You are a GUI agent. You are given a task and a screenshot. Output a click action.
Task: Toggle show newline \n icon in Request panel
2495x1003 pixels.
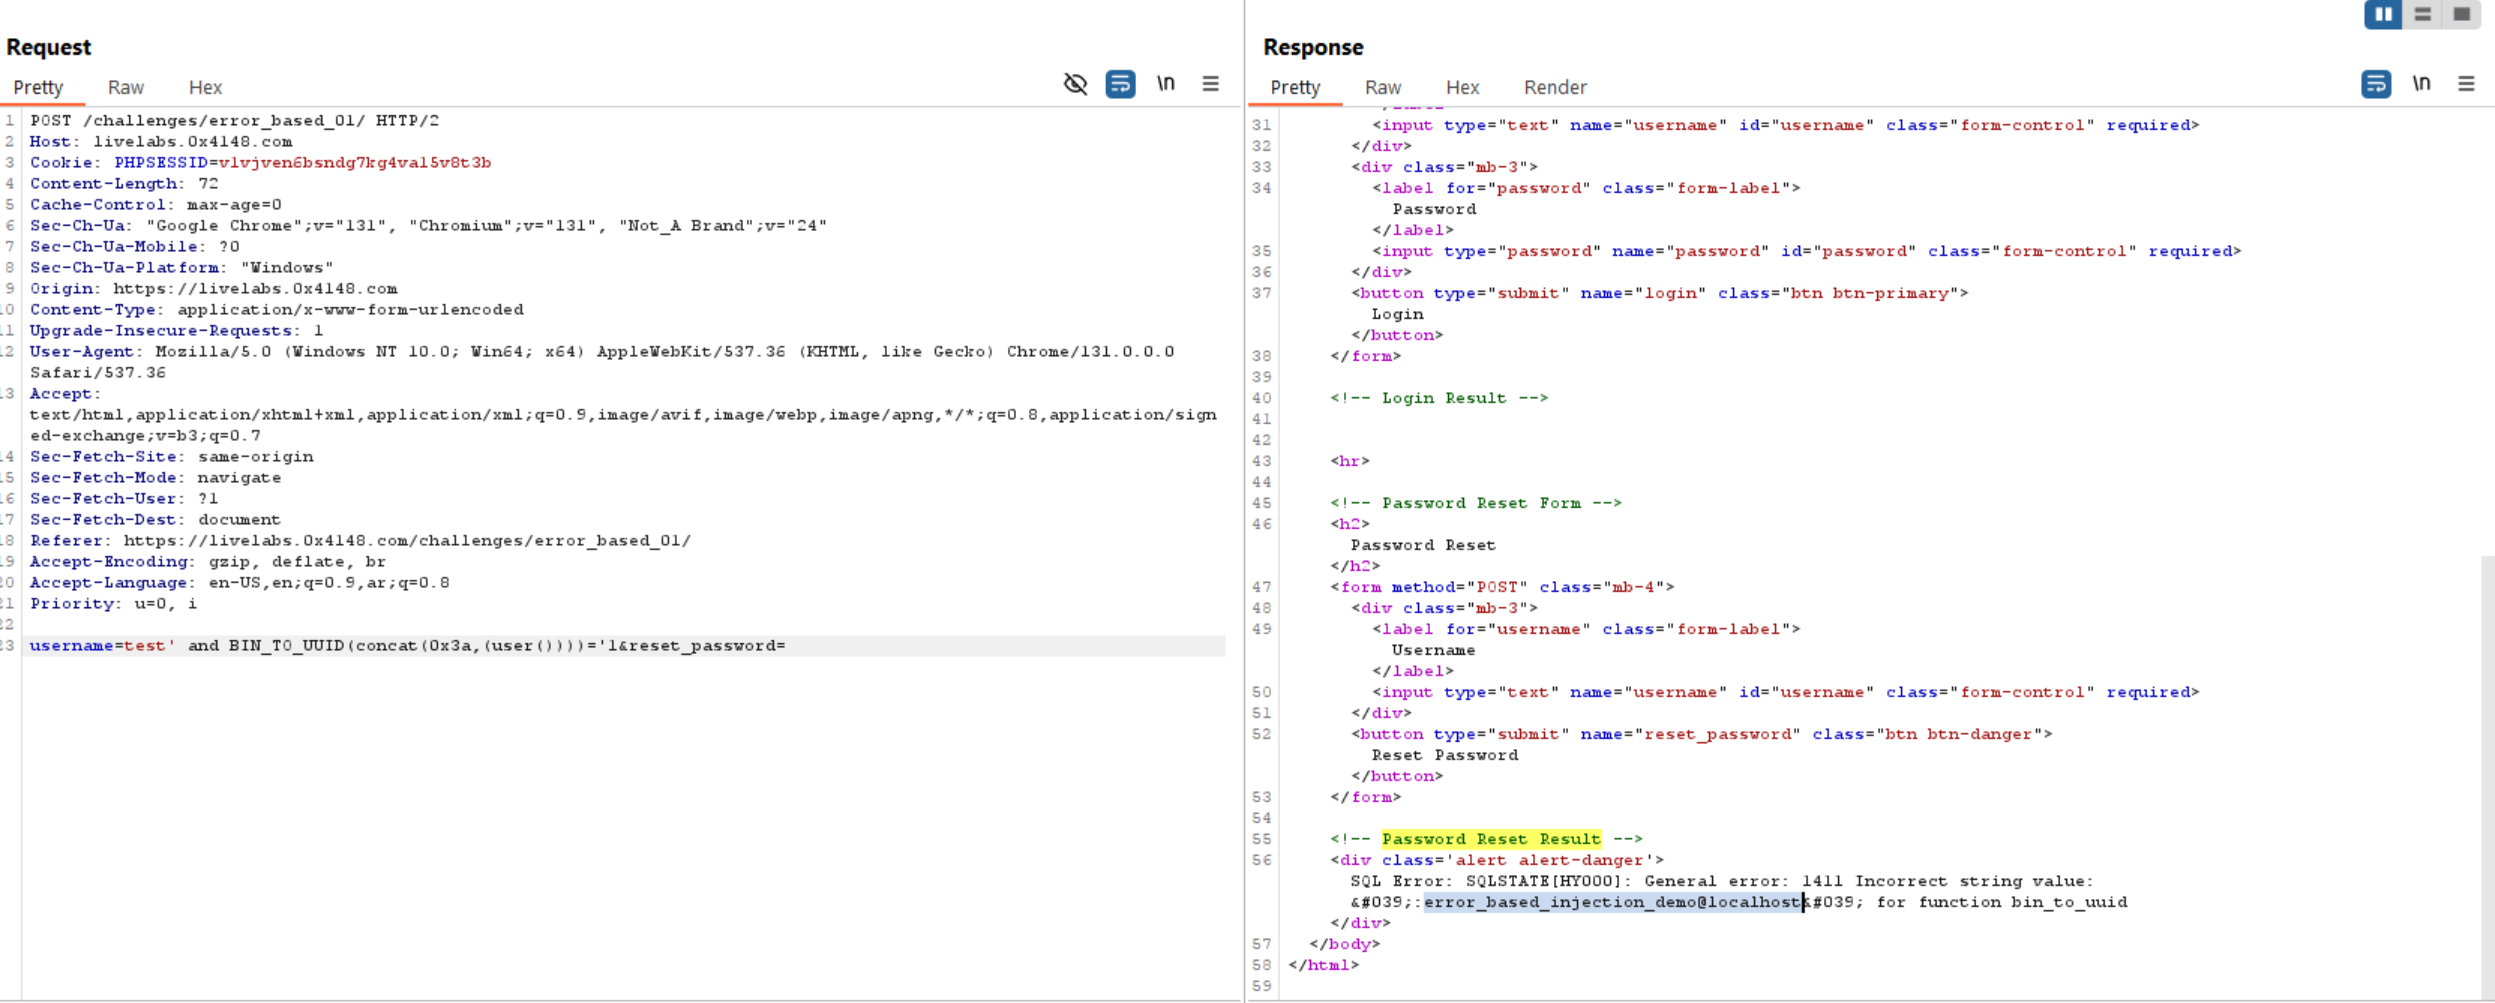coord(1166,84)
